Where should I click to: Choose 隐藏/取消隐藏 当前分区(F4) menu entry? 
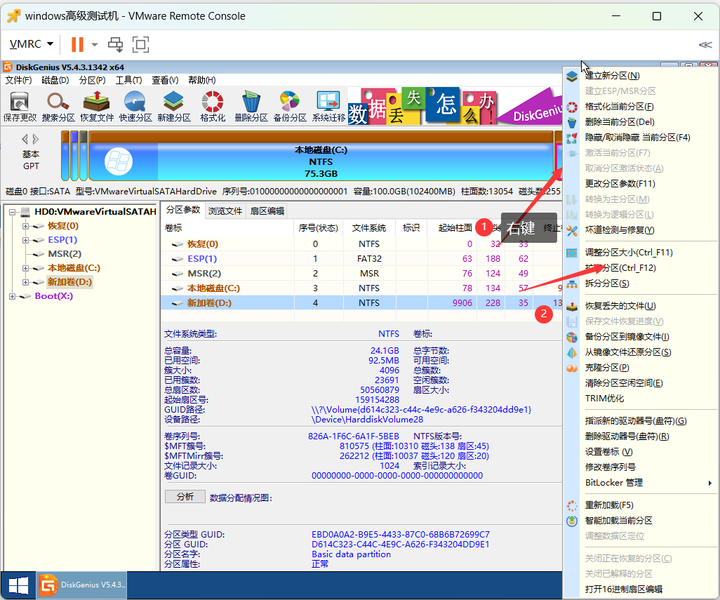640,138
